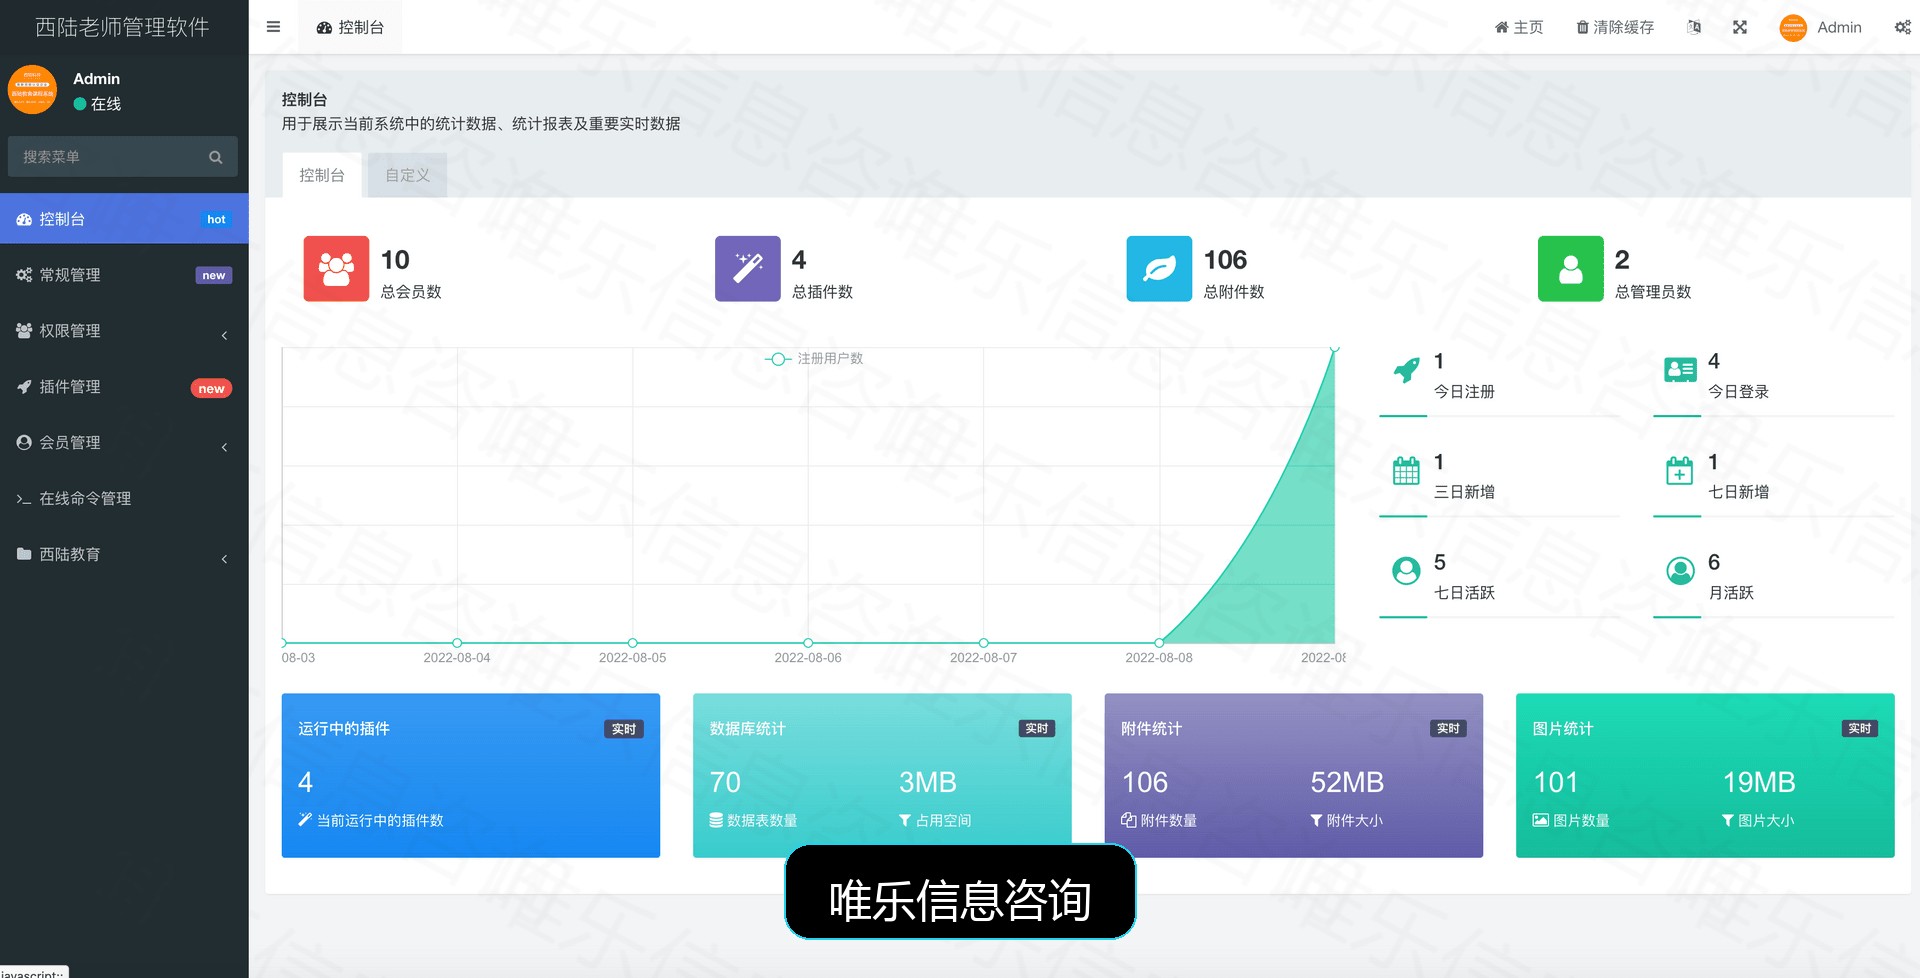Screen dimensions: 1920x978
Task: Toggle 注册用户数 legend series in chart
Action: point(814,358)
